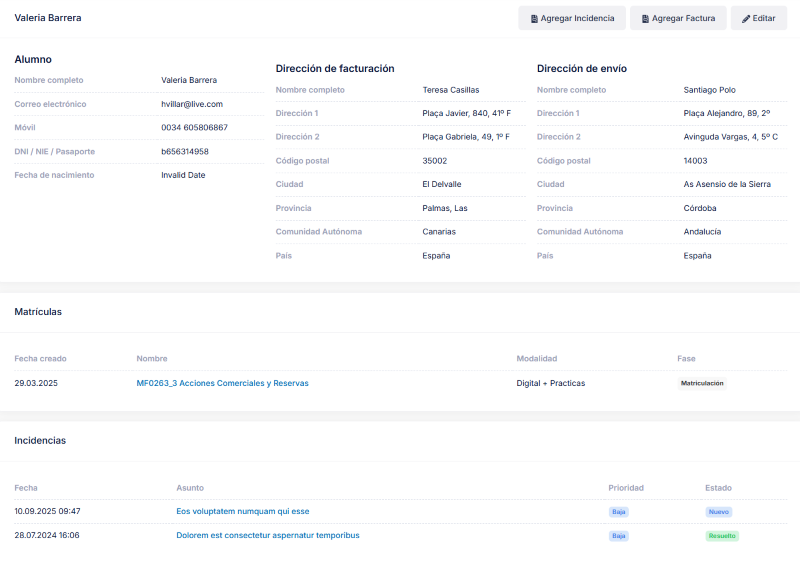Click the pencil icon on Editar
The height and width of the screenshot is (561, 800).
tap(746, 19)
